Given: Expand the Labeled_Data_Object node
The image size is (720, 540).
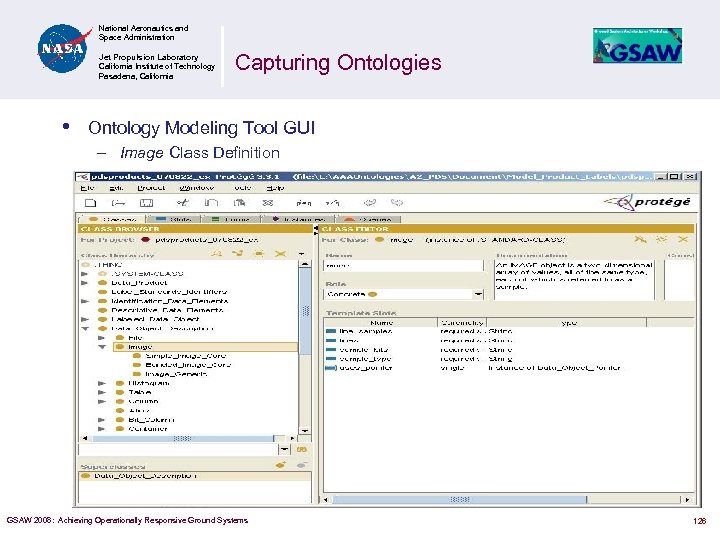Looking at the screenshot, I should pos(84,319).
